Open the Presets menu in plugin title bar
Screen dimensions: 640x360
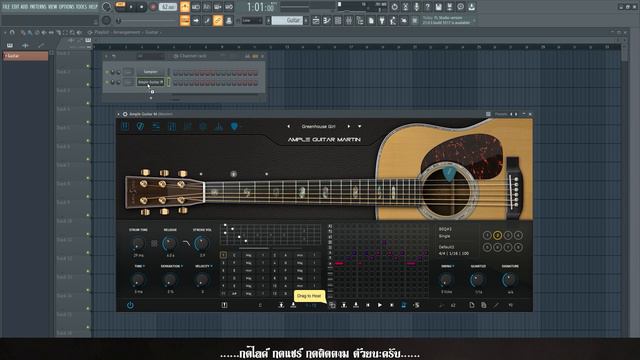[x=501, y=114]
